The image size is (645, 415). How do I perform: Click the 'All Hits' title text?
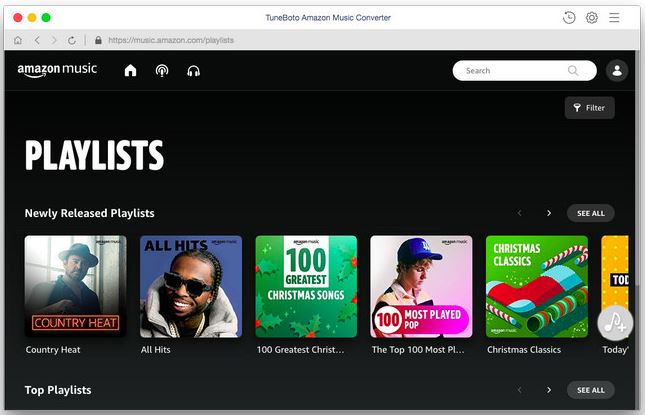pos(155,350)
